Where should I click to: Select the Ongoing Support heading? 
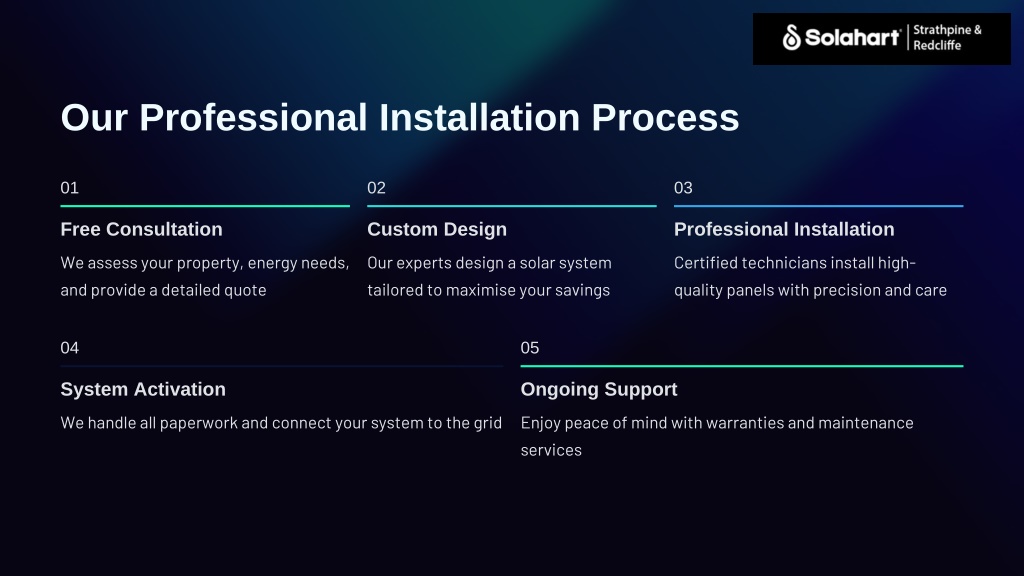pos(599,389)
